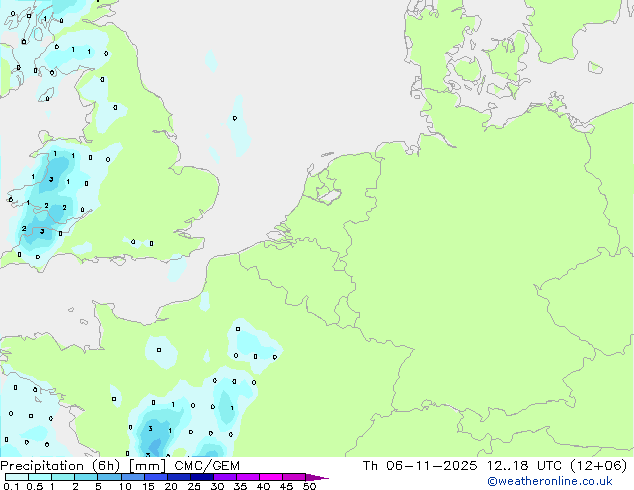Click the '15' legend scale label
Image resolution: width=634 pixels, height=490 pixels.
click(148, 486)
